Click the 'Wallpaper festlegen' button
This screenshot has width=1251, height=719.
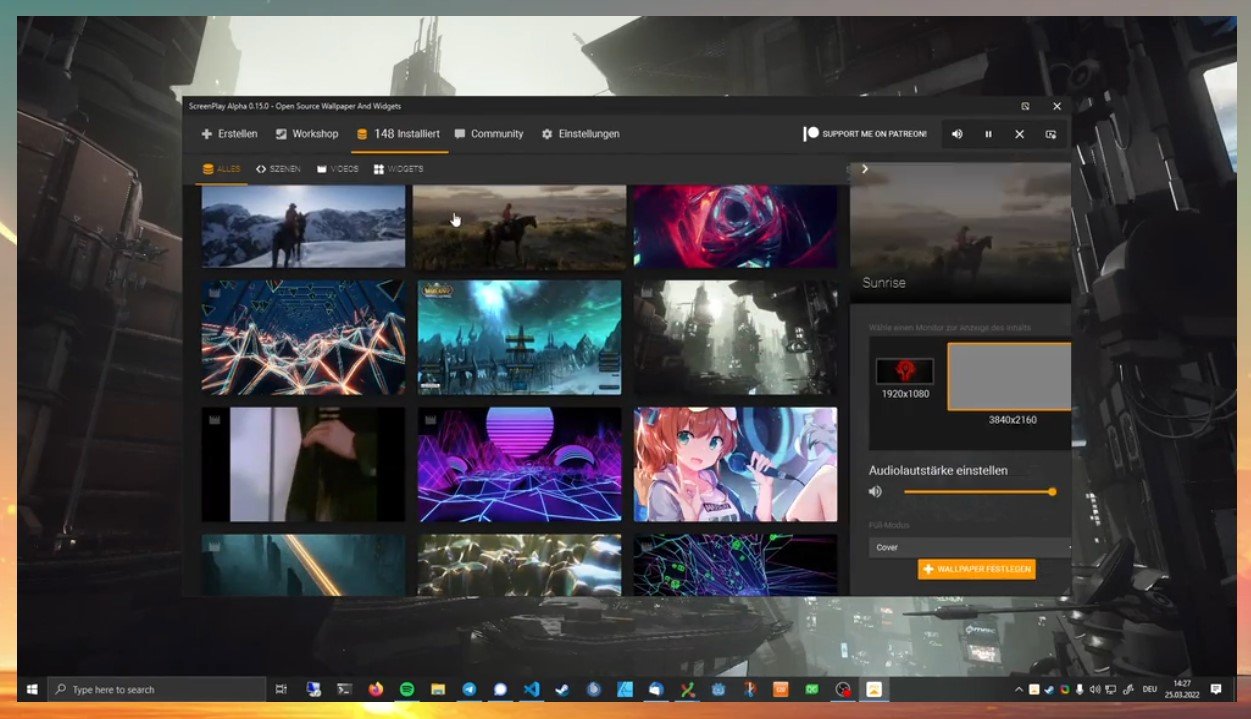pyautogui.click(x=976, y=569)
